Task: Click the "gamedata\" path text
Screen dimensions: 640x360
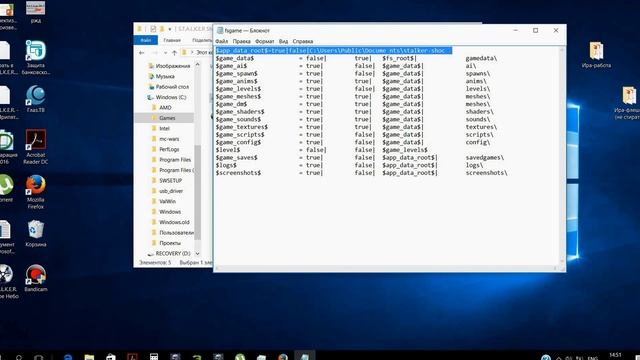Action: tap(481, 58)
